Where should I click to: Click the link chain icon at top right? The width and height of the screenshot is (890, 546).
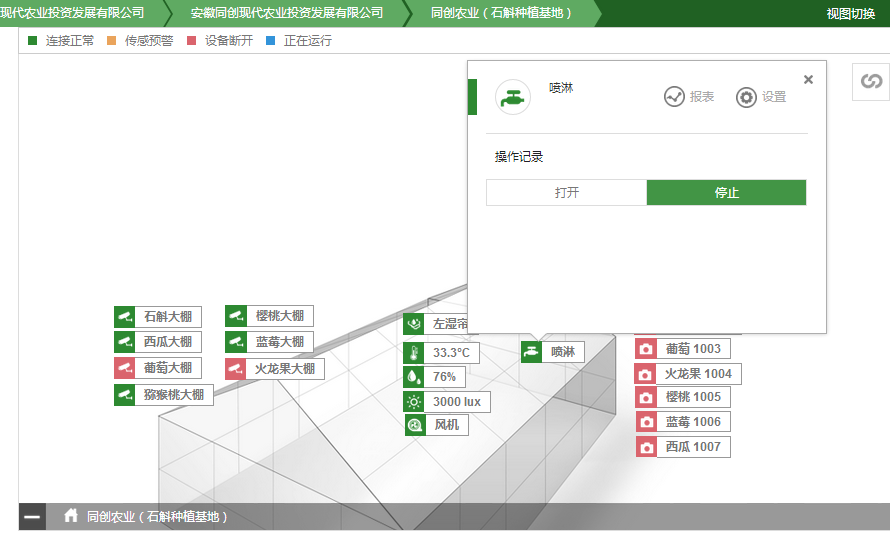click(x=871, y=81)
